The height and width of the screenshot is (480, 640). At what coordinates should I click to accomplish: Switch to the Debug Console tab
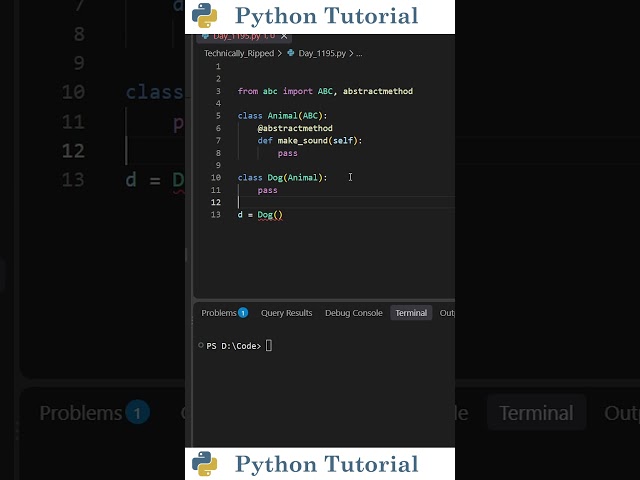pos(353,313)
